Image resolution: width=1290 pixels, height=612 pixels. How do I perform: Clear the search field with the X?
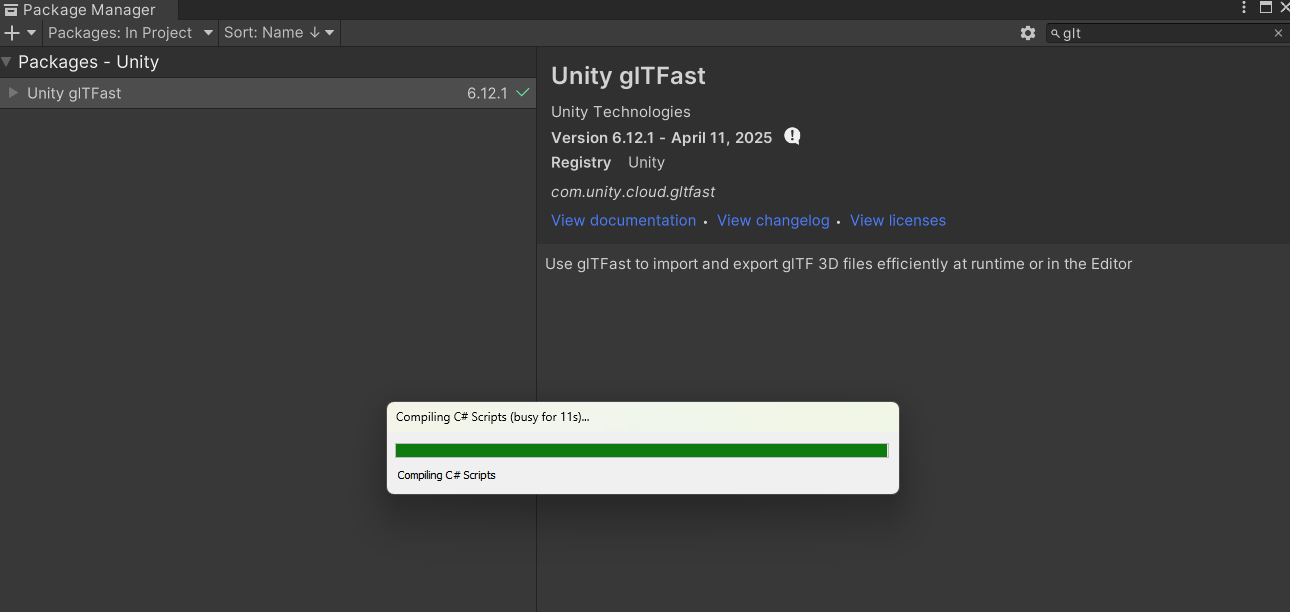pyautogui.click(x=1278, y=33)
